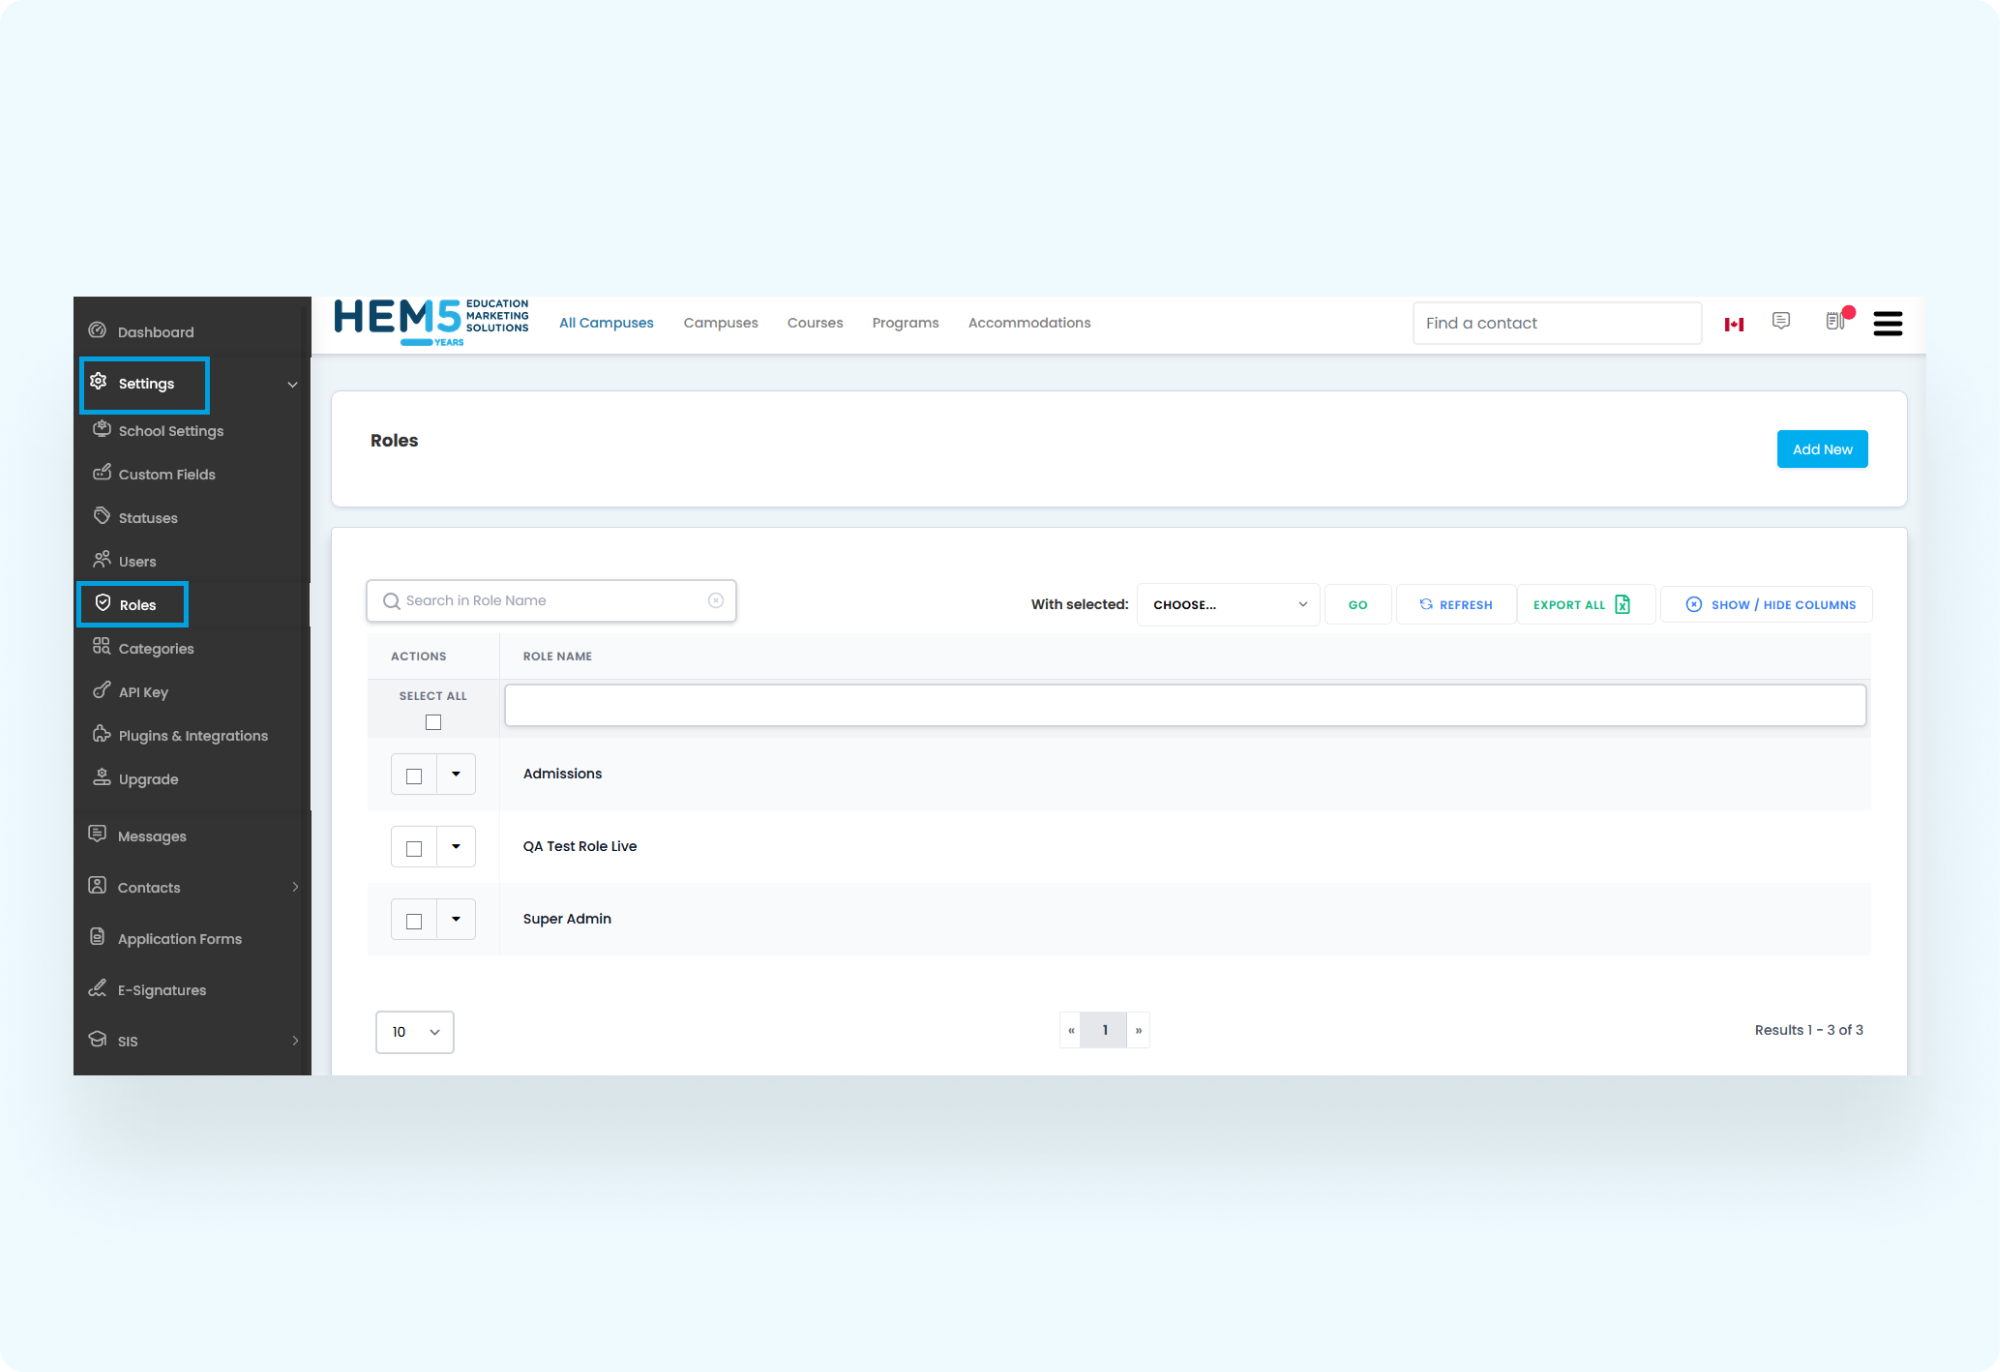Screen dimensions: 2000x1372
Task: Open the results per page dropdown
Action: [x=414, y=1031]
